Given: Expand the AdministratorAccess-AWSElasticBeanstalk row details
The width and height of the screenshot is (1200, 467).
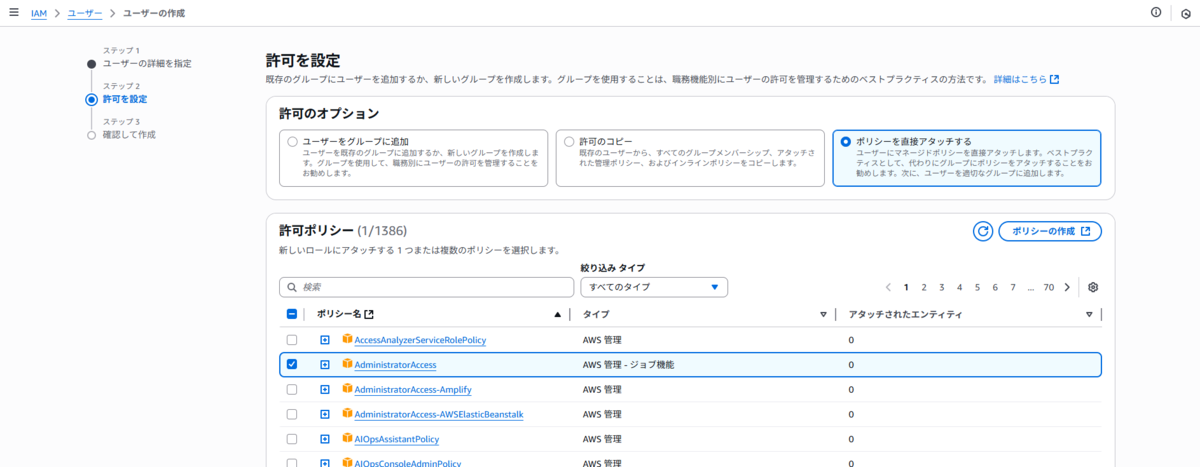Looking at the screenshot, I should (325, 414).
